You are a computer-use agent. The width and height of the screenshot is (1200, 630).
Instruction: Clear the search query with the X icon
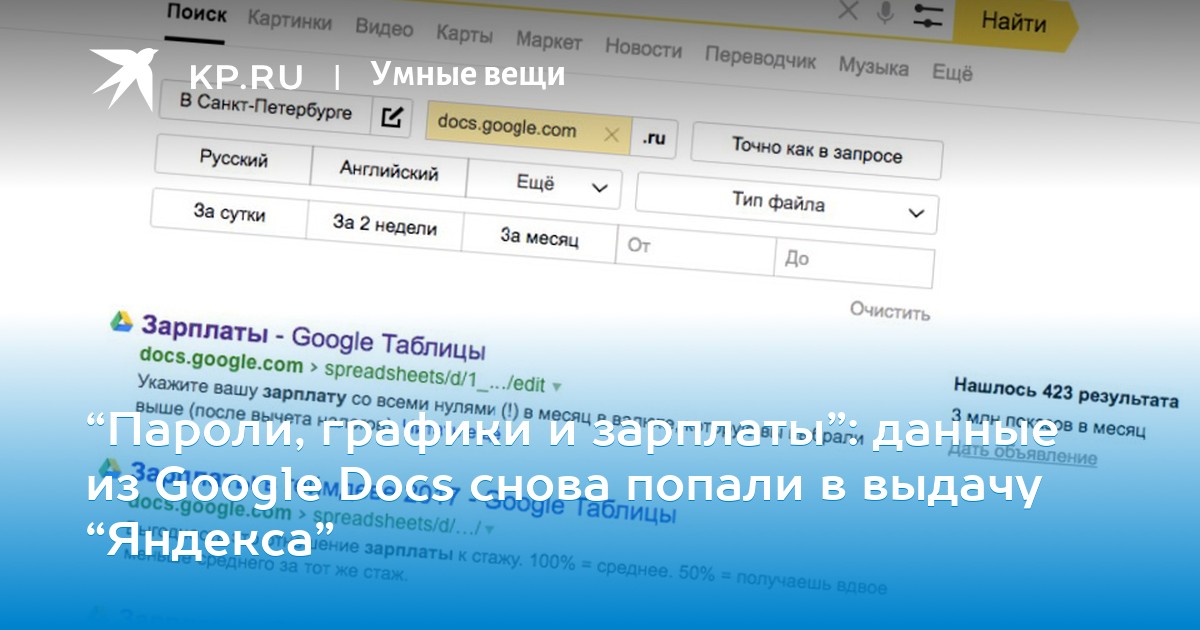(x=848, y=11)
